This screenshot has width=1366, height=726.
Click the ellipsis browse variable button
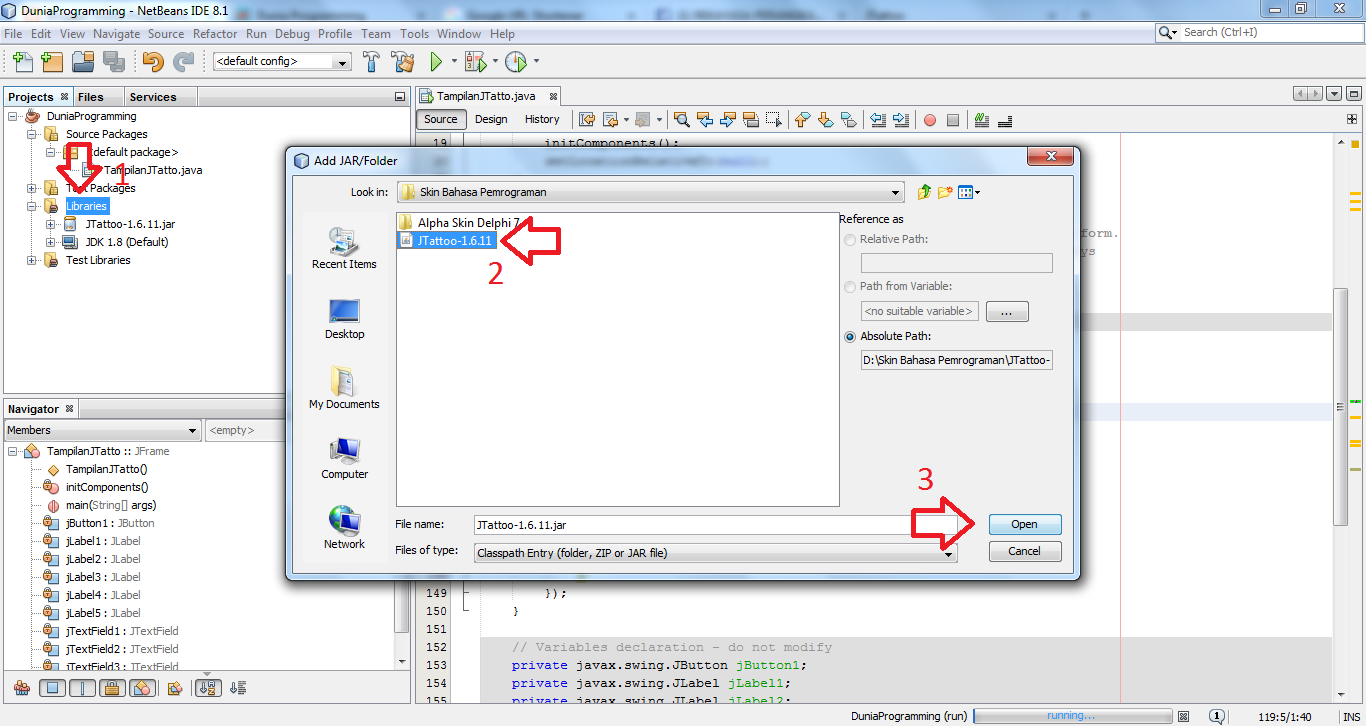click(1007, 312)
